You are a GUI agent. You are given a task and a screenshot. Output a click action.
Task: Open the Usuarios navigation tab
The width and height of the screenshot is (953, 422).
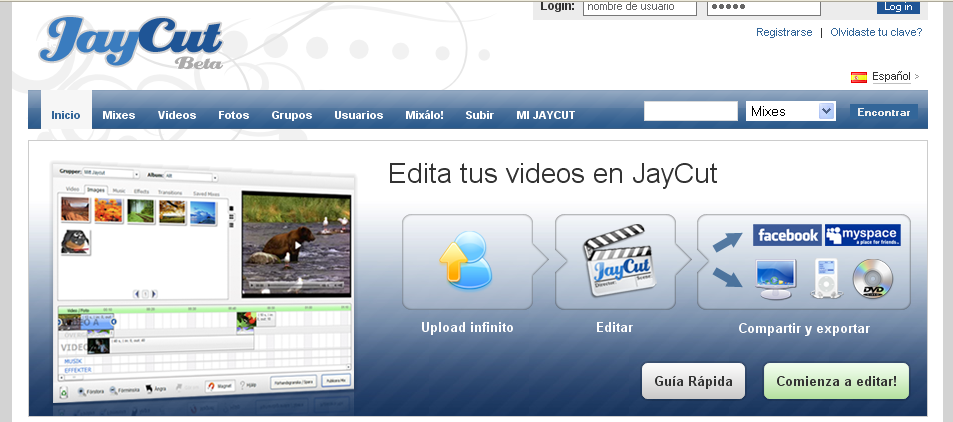(x=359, y=115)
